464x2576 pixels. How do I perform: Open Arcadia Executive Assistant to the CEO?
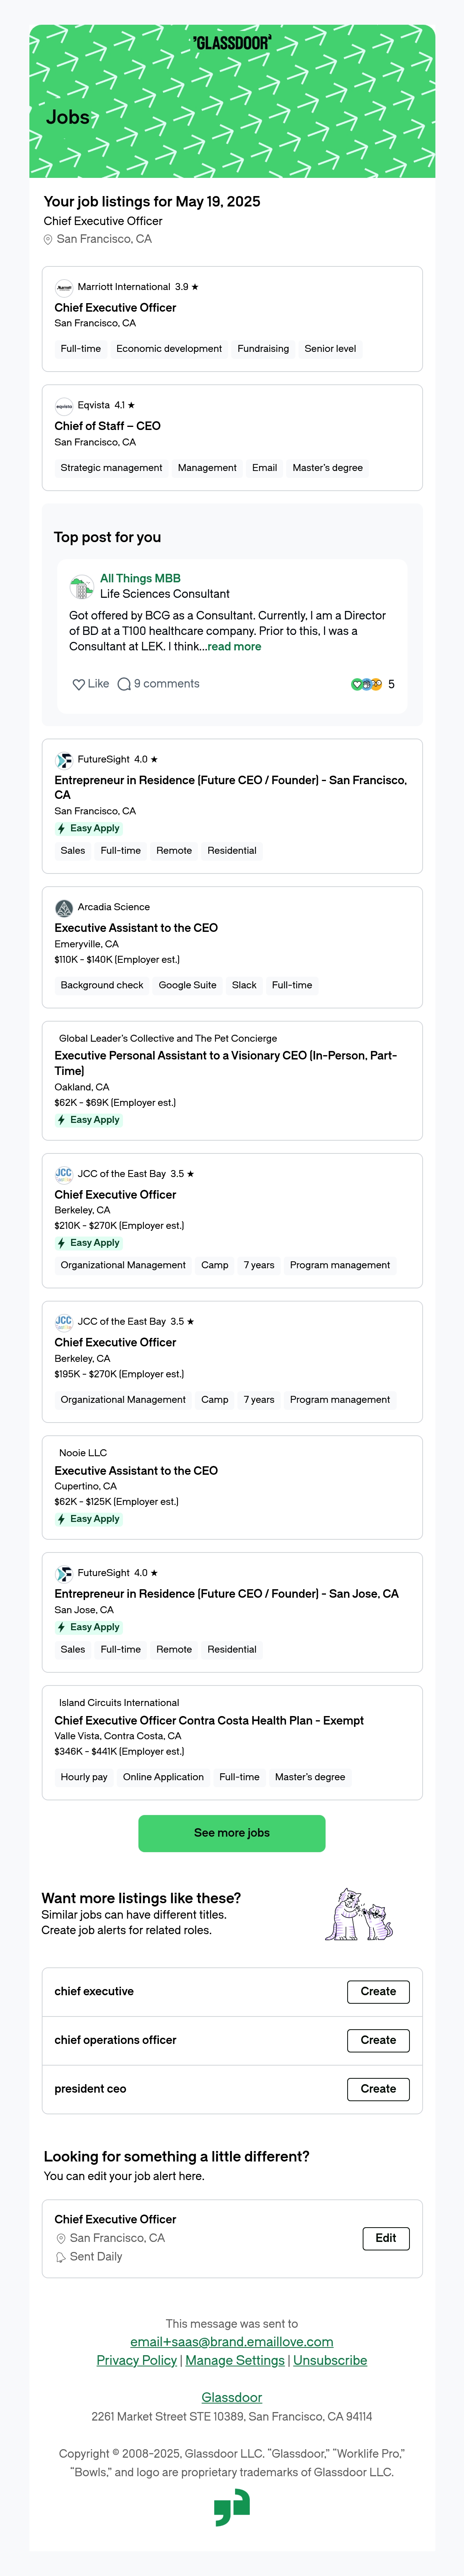click(x=136, y=928)
